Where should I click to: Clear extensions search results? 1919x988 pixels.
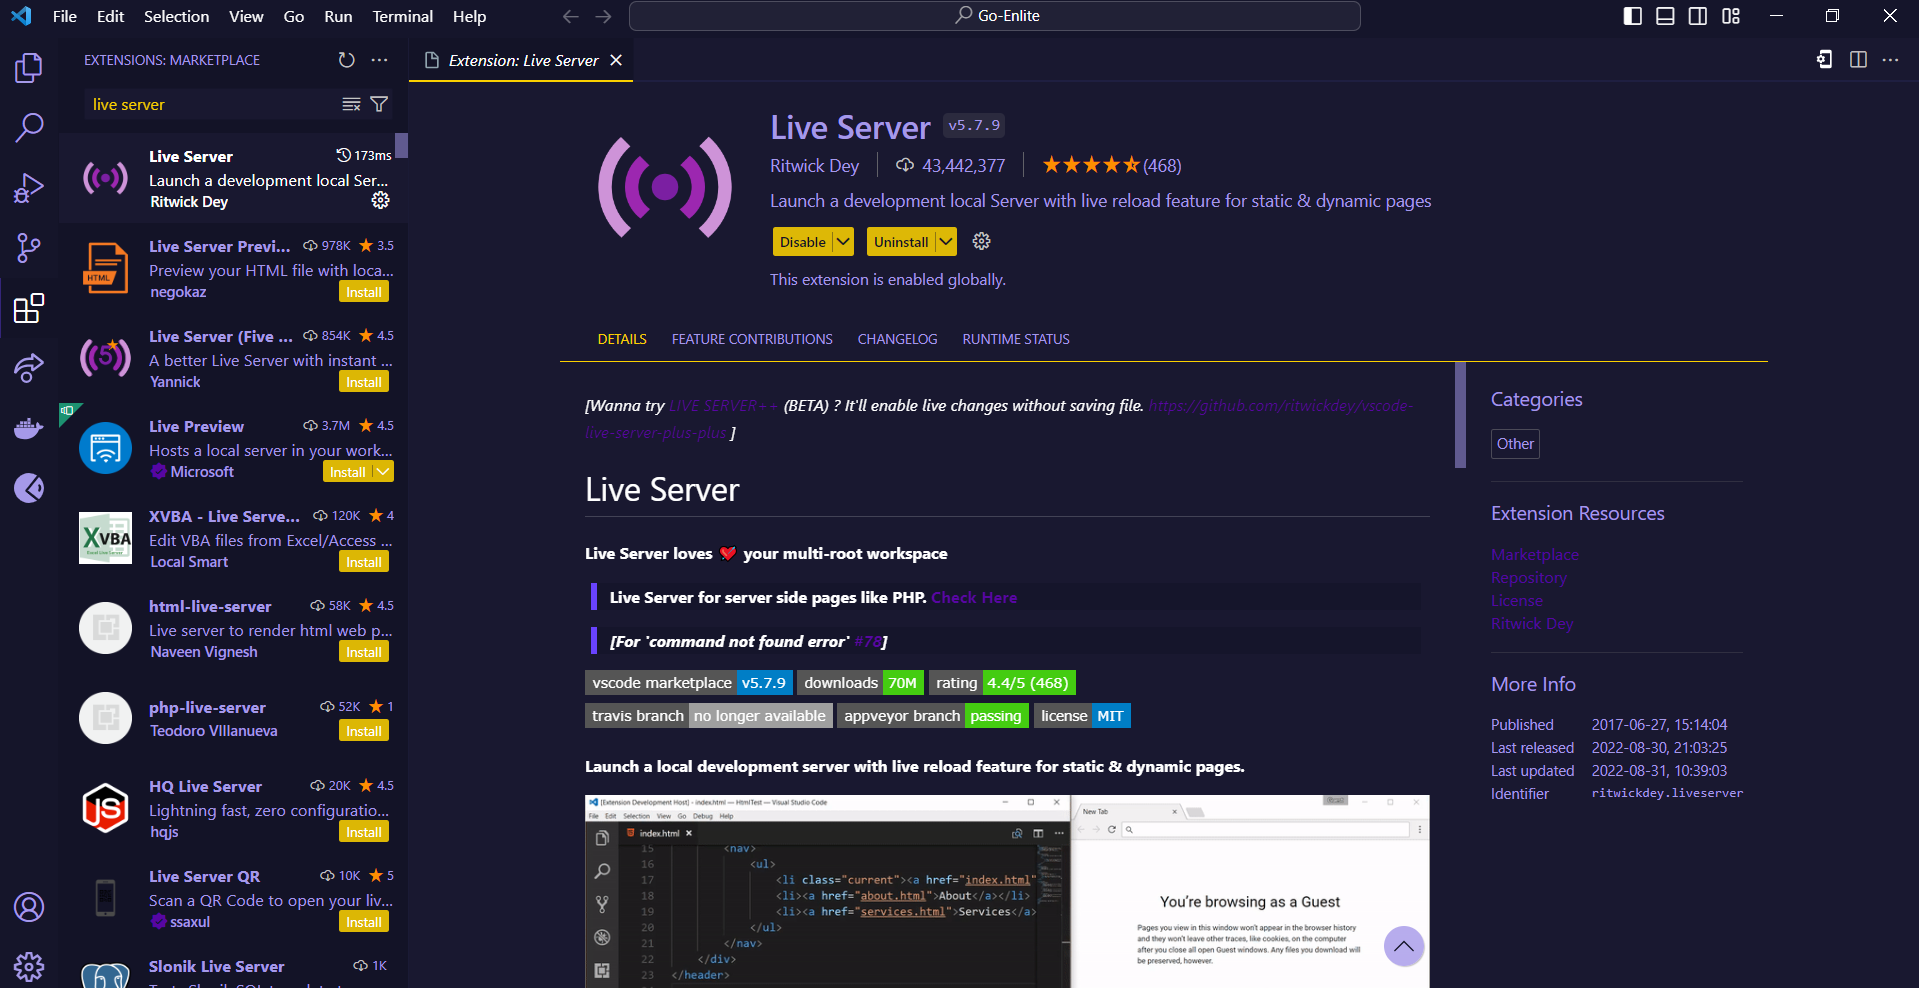pyautogui.click(x=351, y=104)
